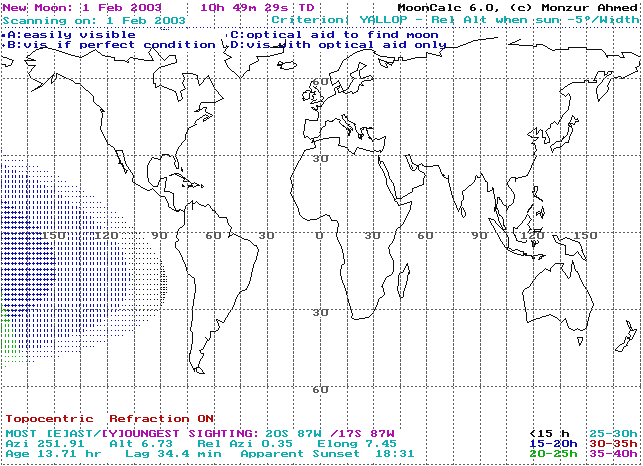Click the 'Rel Azi 0.35' value
This screenshot has width=643, height=466.
click(x=245, y=444)
